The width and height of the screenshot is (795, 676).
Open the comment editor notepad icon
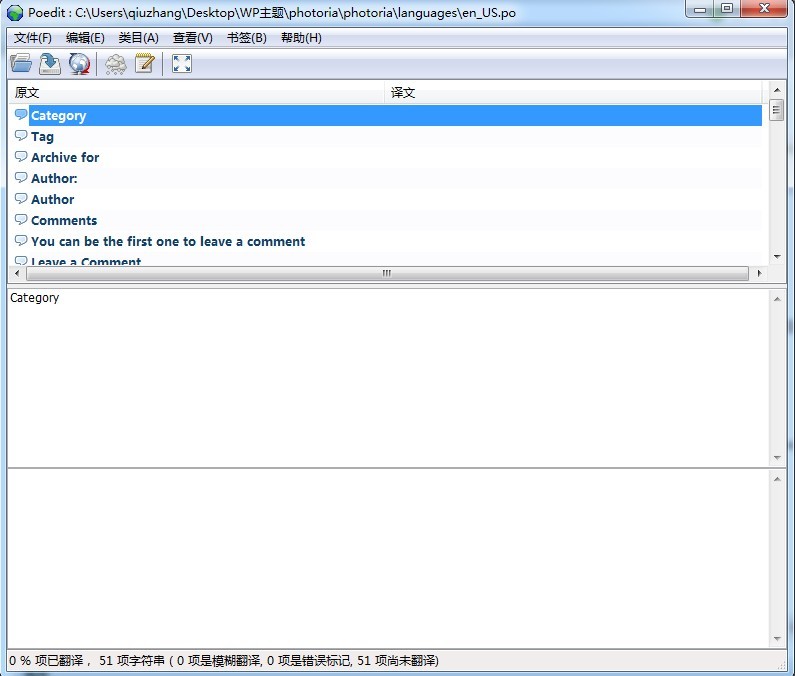(x=145, y=64)
